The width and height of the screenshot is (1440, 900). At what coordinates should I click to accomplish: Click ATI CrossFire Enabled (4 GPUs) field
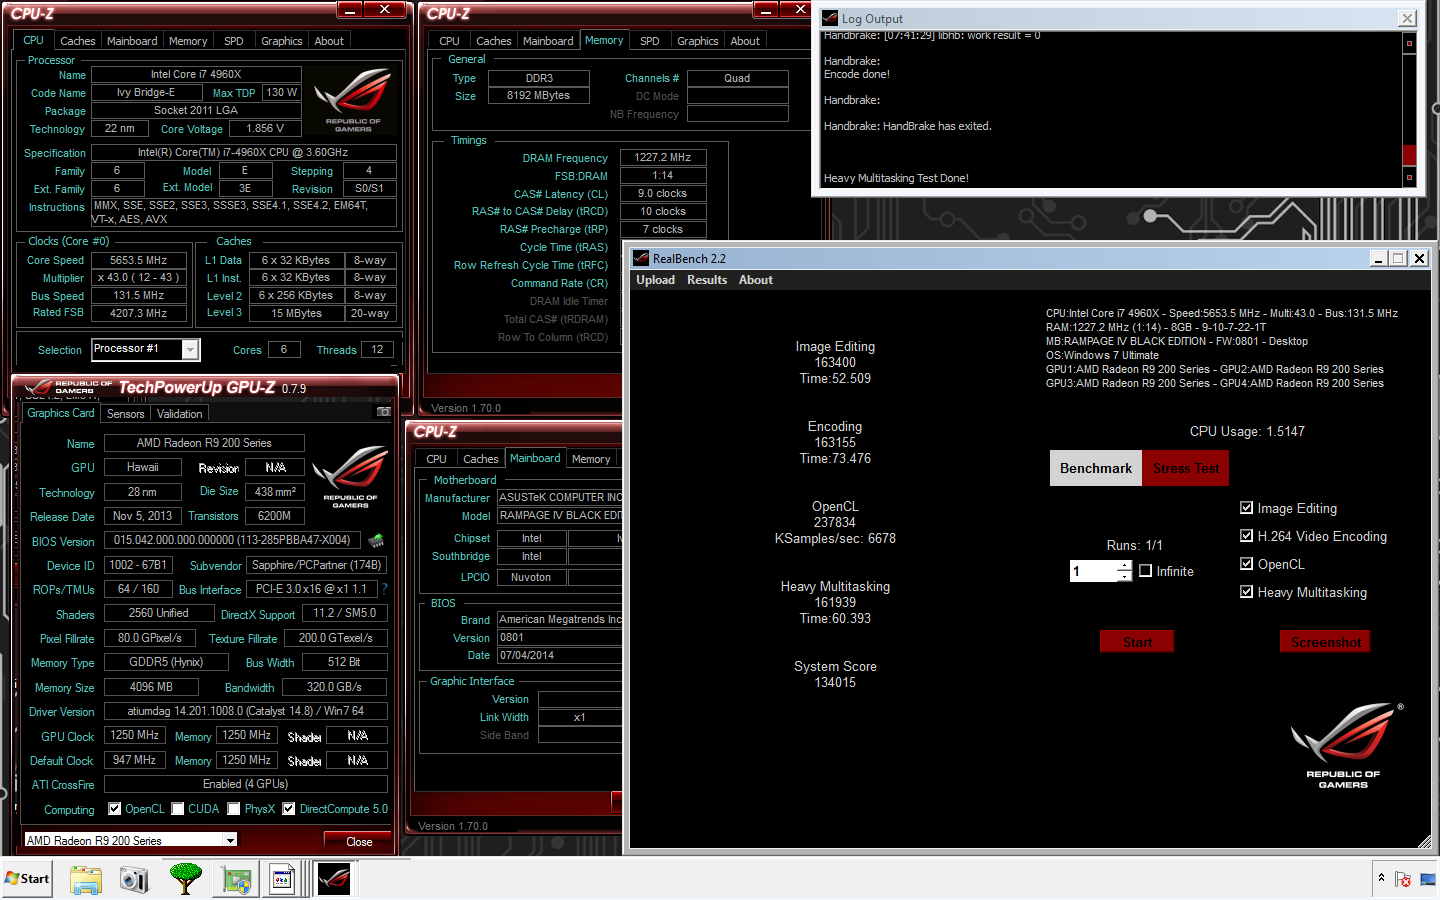coord(245,784)
